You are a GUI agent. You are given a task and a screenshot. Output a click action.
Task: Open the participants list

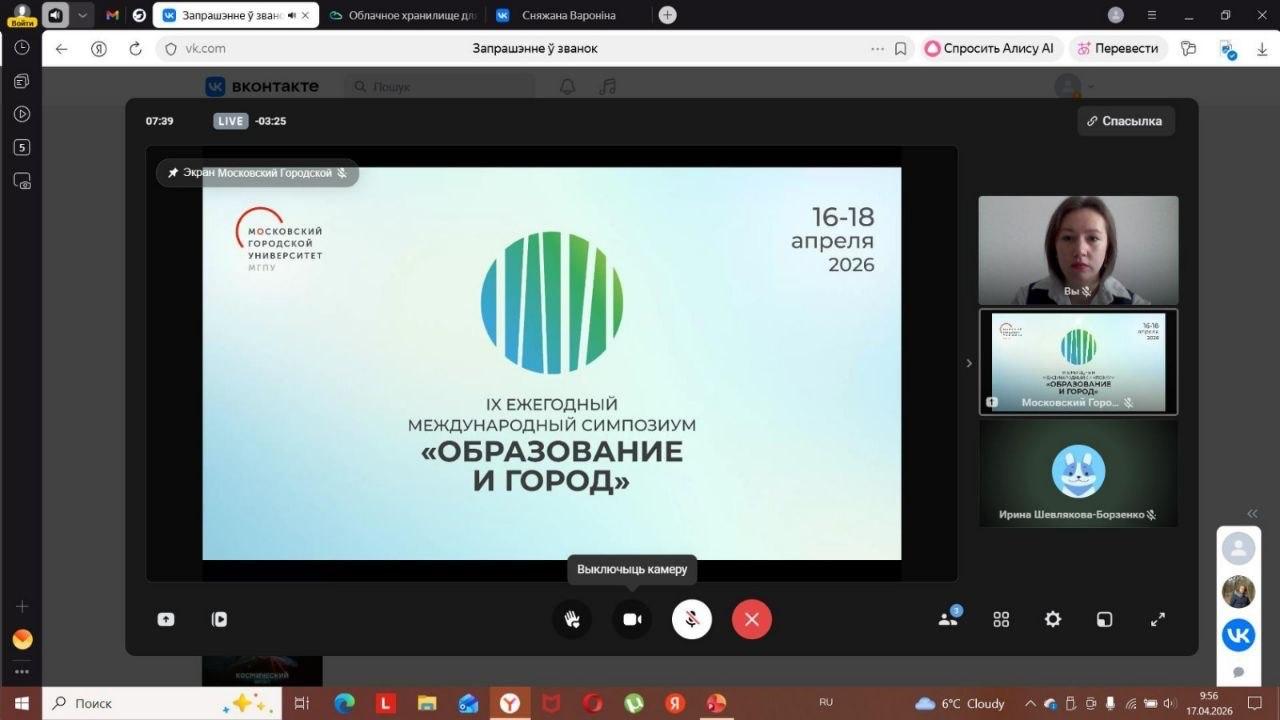[948, 619]
